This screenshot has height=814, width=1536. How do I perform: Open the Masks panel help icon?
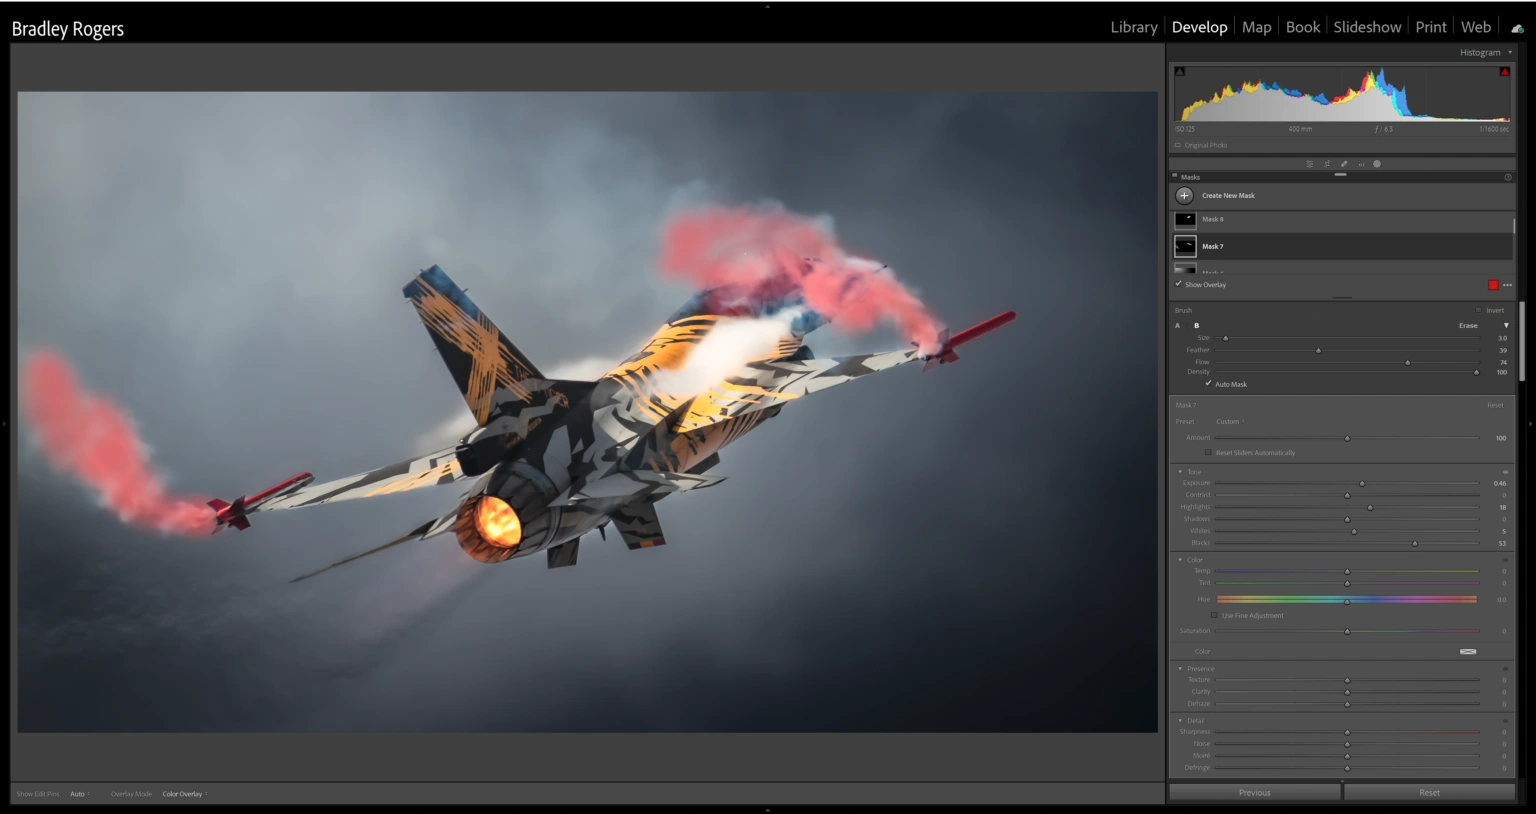pyautogui.click(x=1508, y=177)
